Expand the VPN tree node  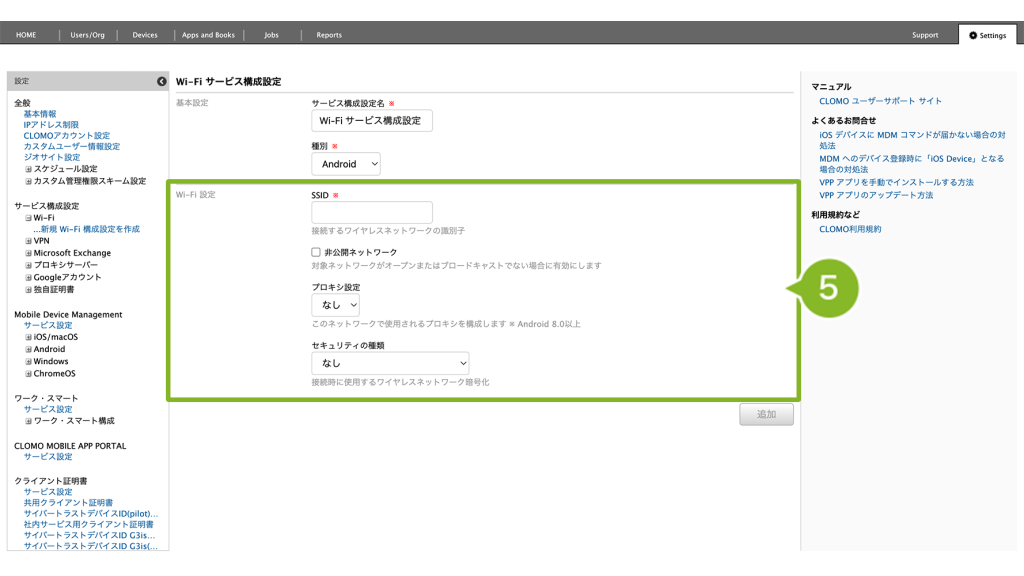[29, 241]
